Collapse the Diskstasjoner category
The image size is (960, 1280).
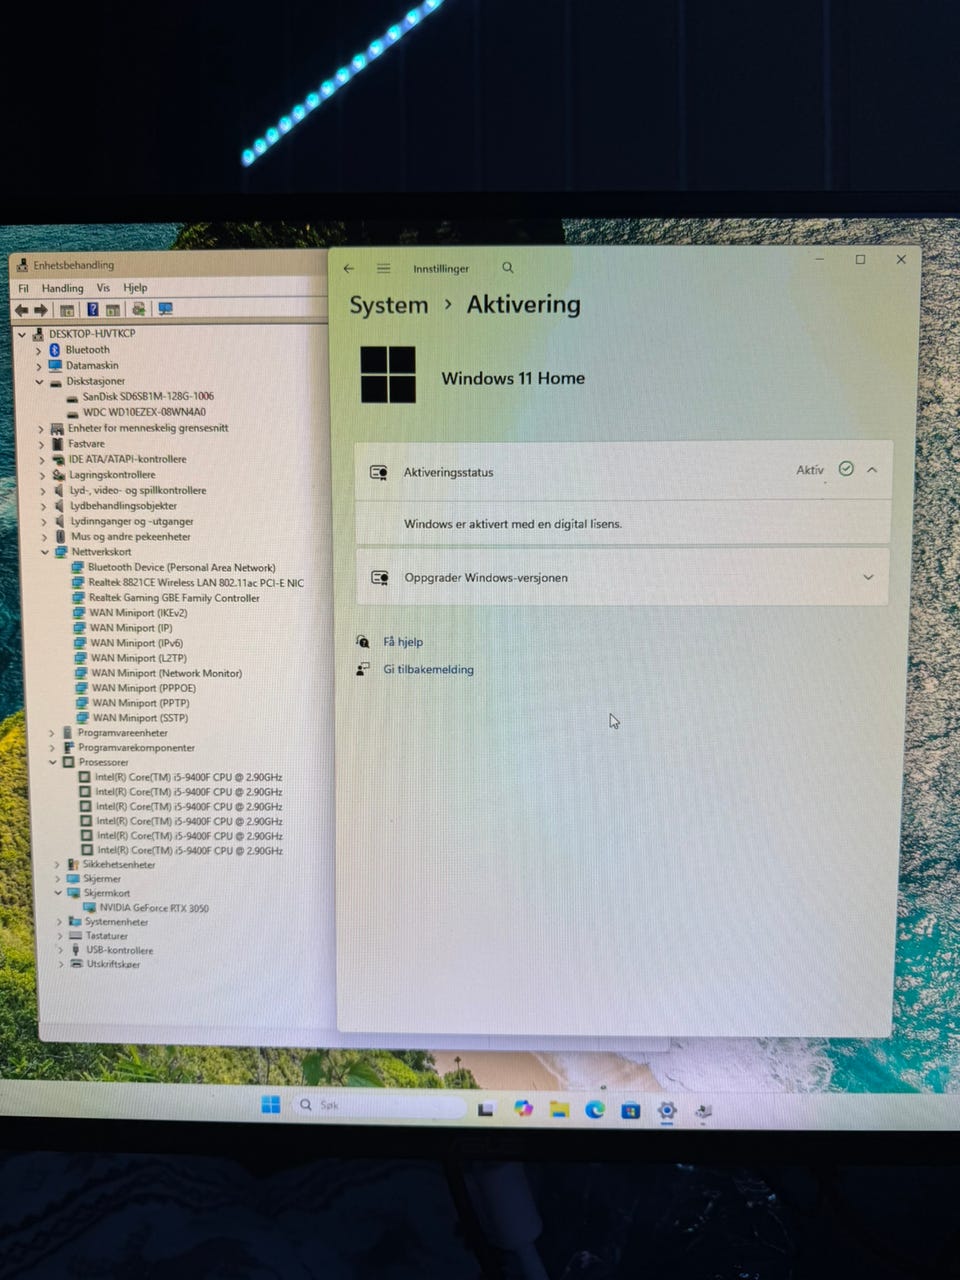point(40,382)
